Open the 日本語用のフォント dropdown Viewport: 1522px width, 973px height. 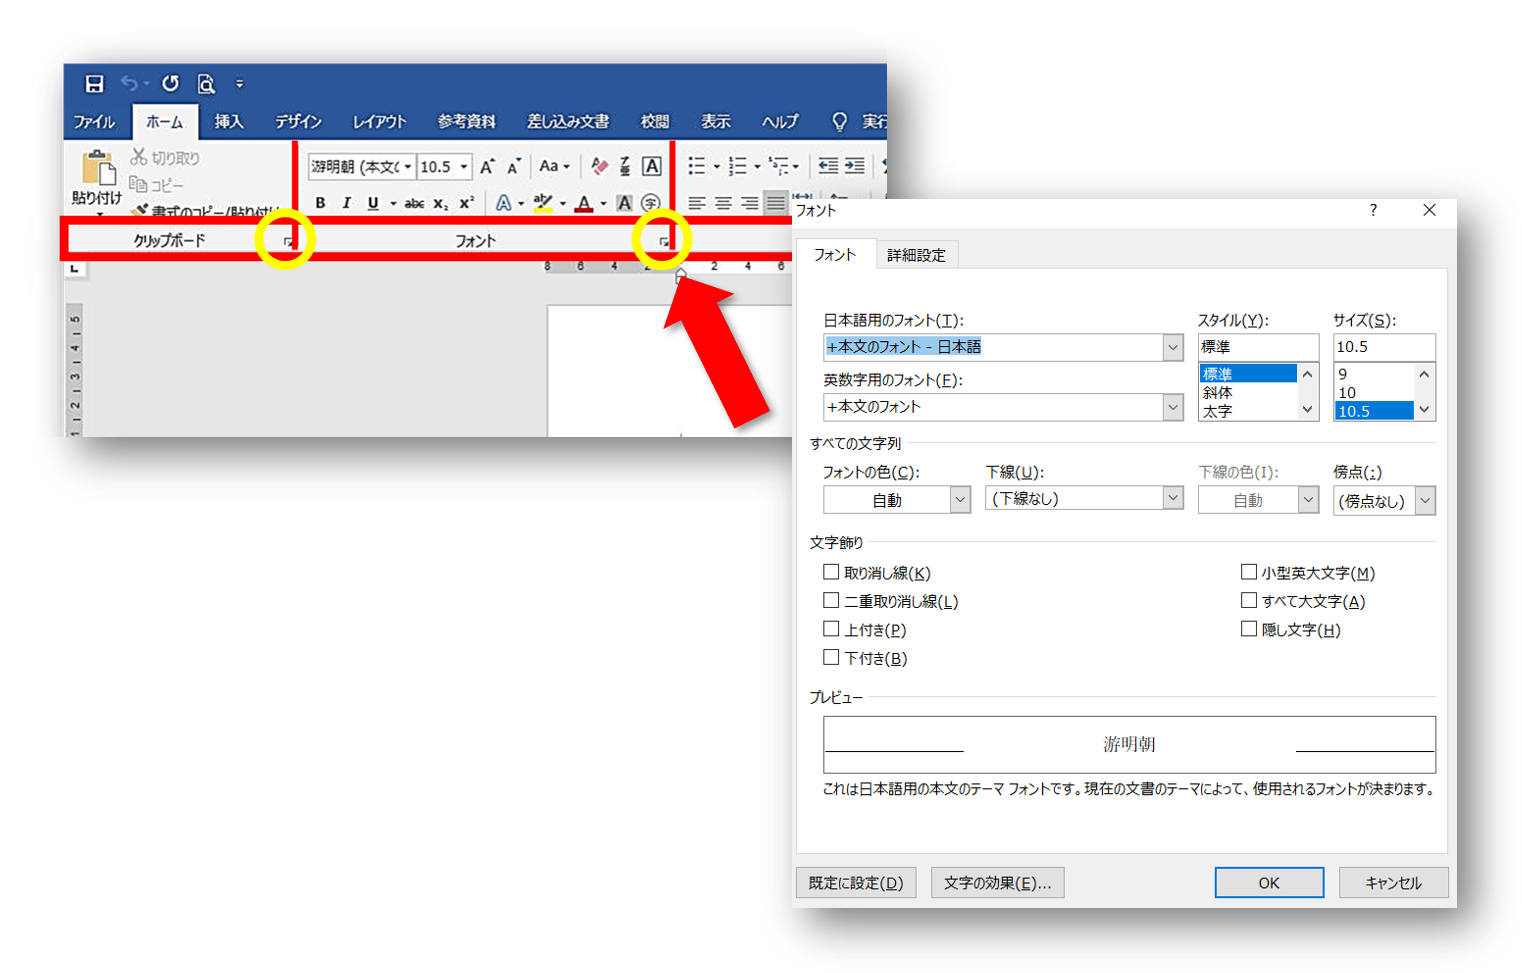1173,347
